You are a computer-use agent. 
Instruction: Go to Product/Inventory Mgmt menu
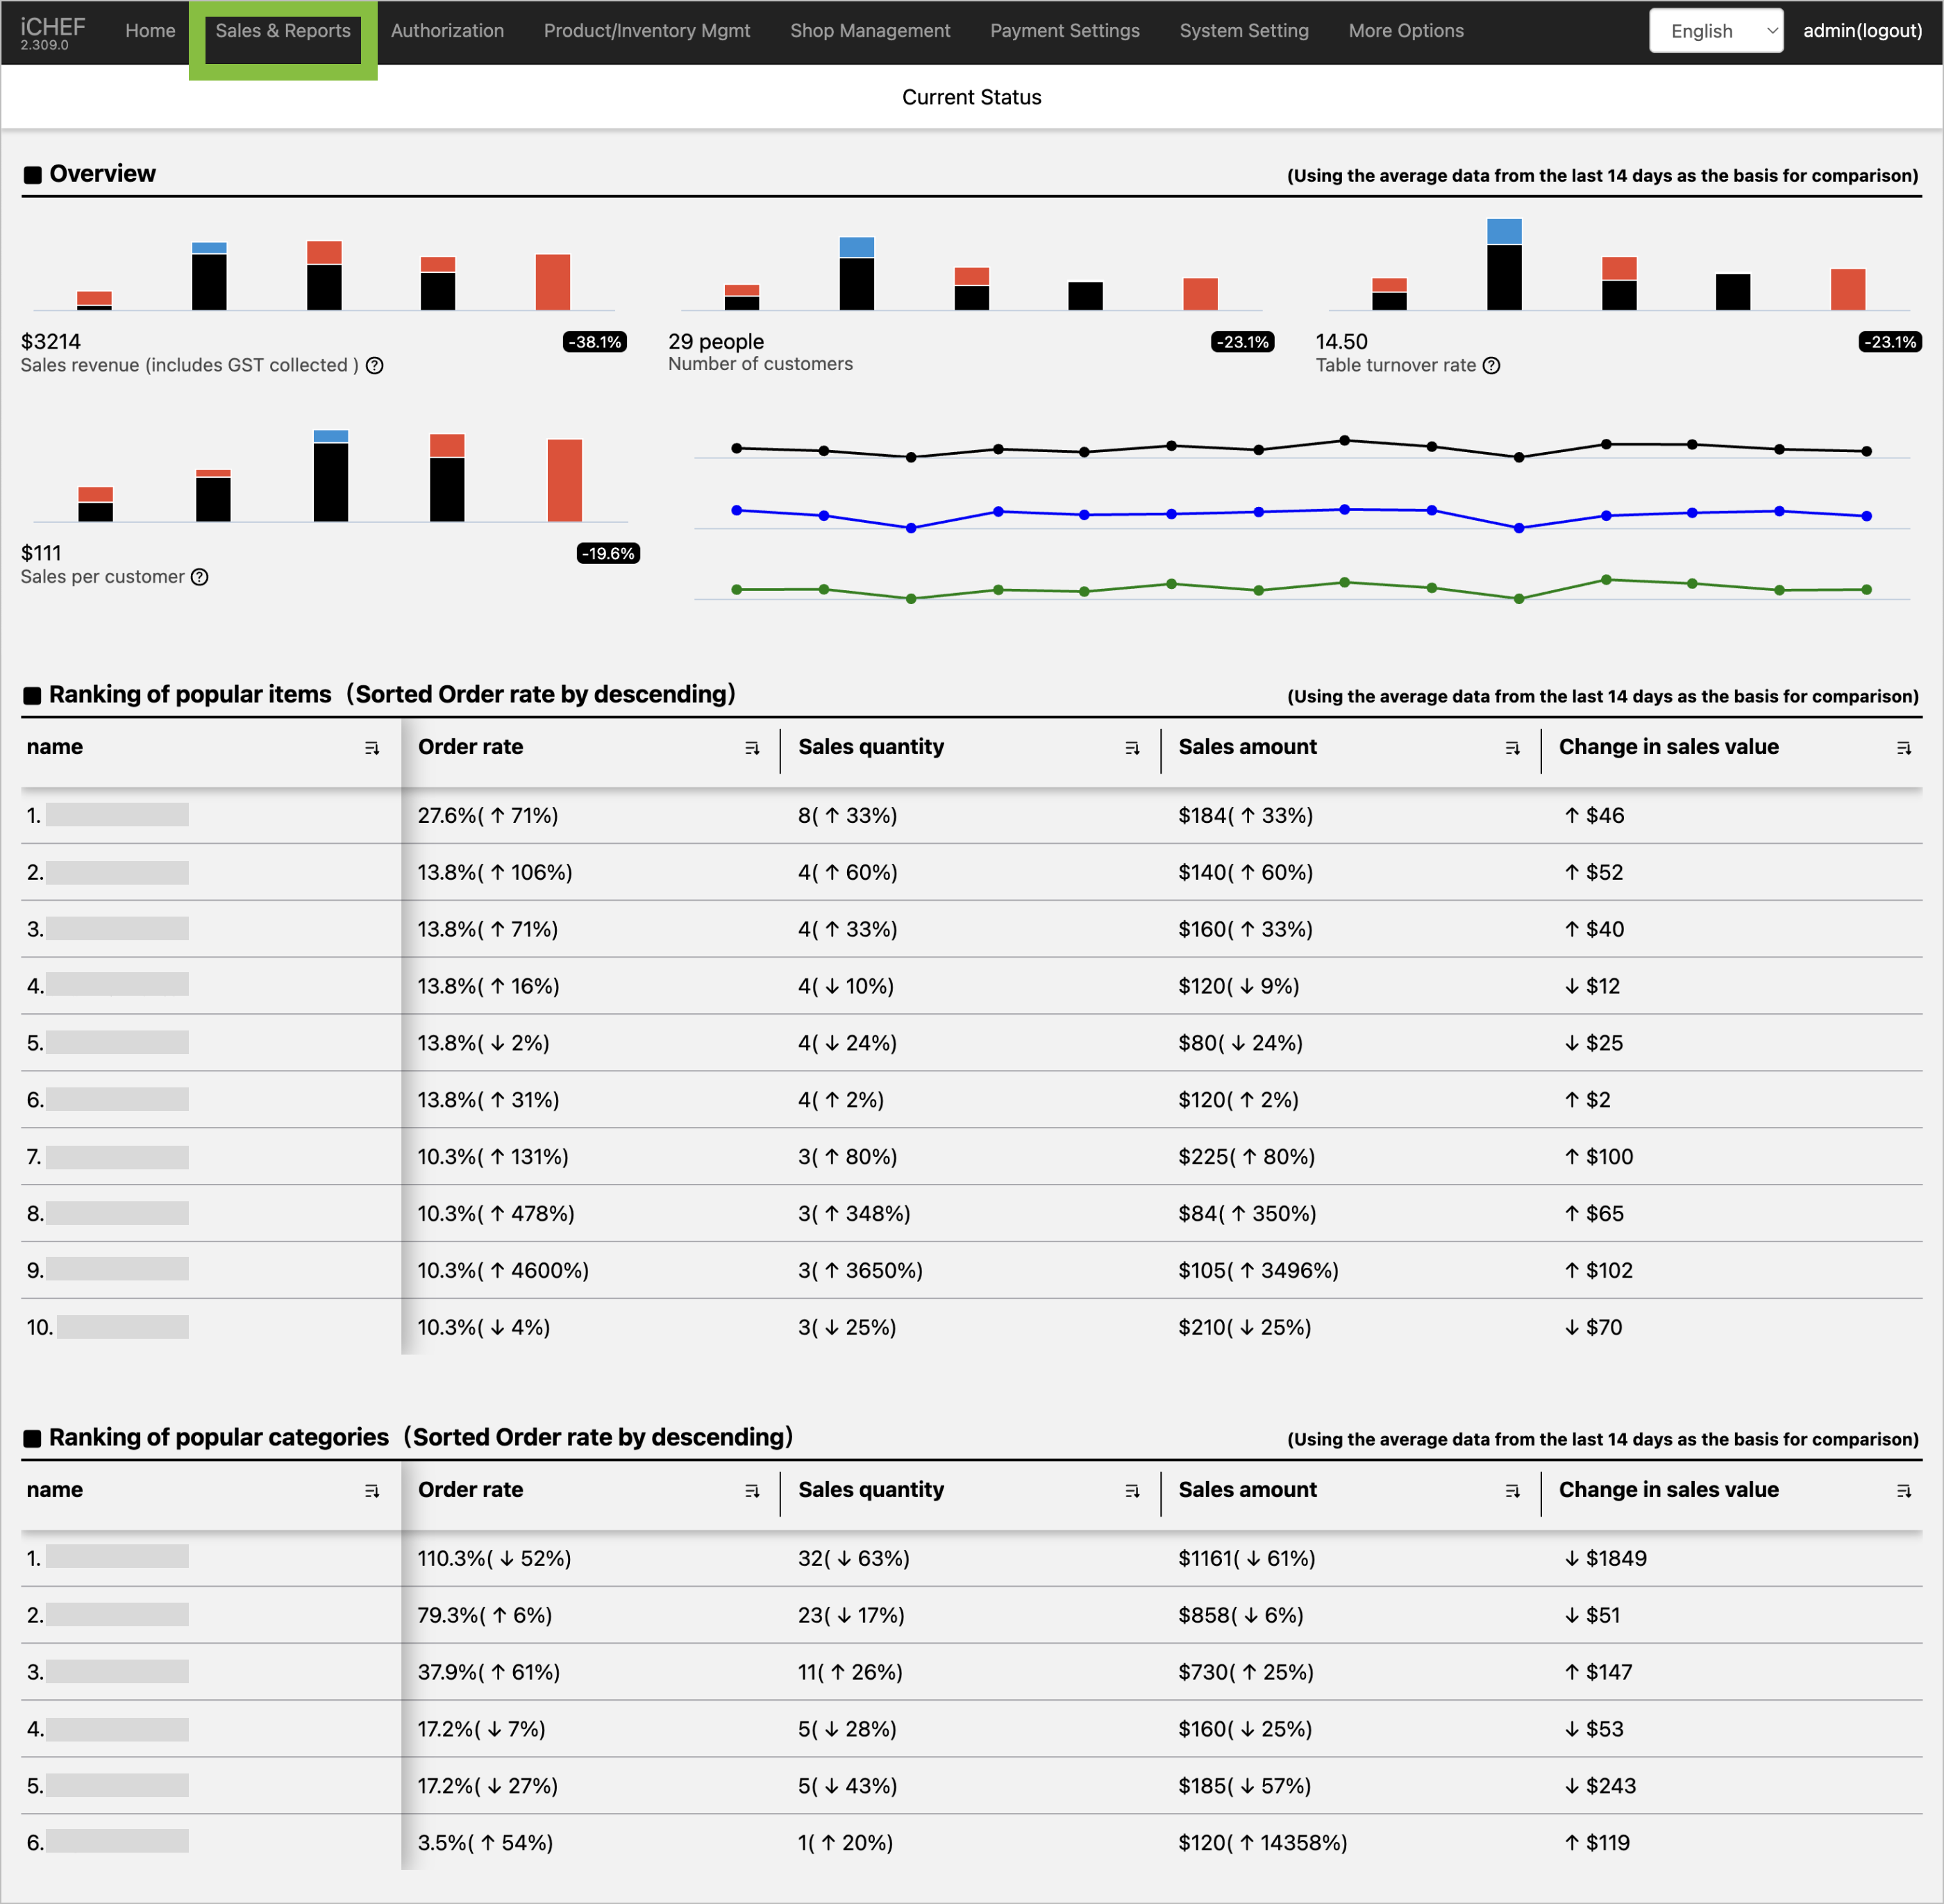[646, 31]
